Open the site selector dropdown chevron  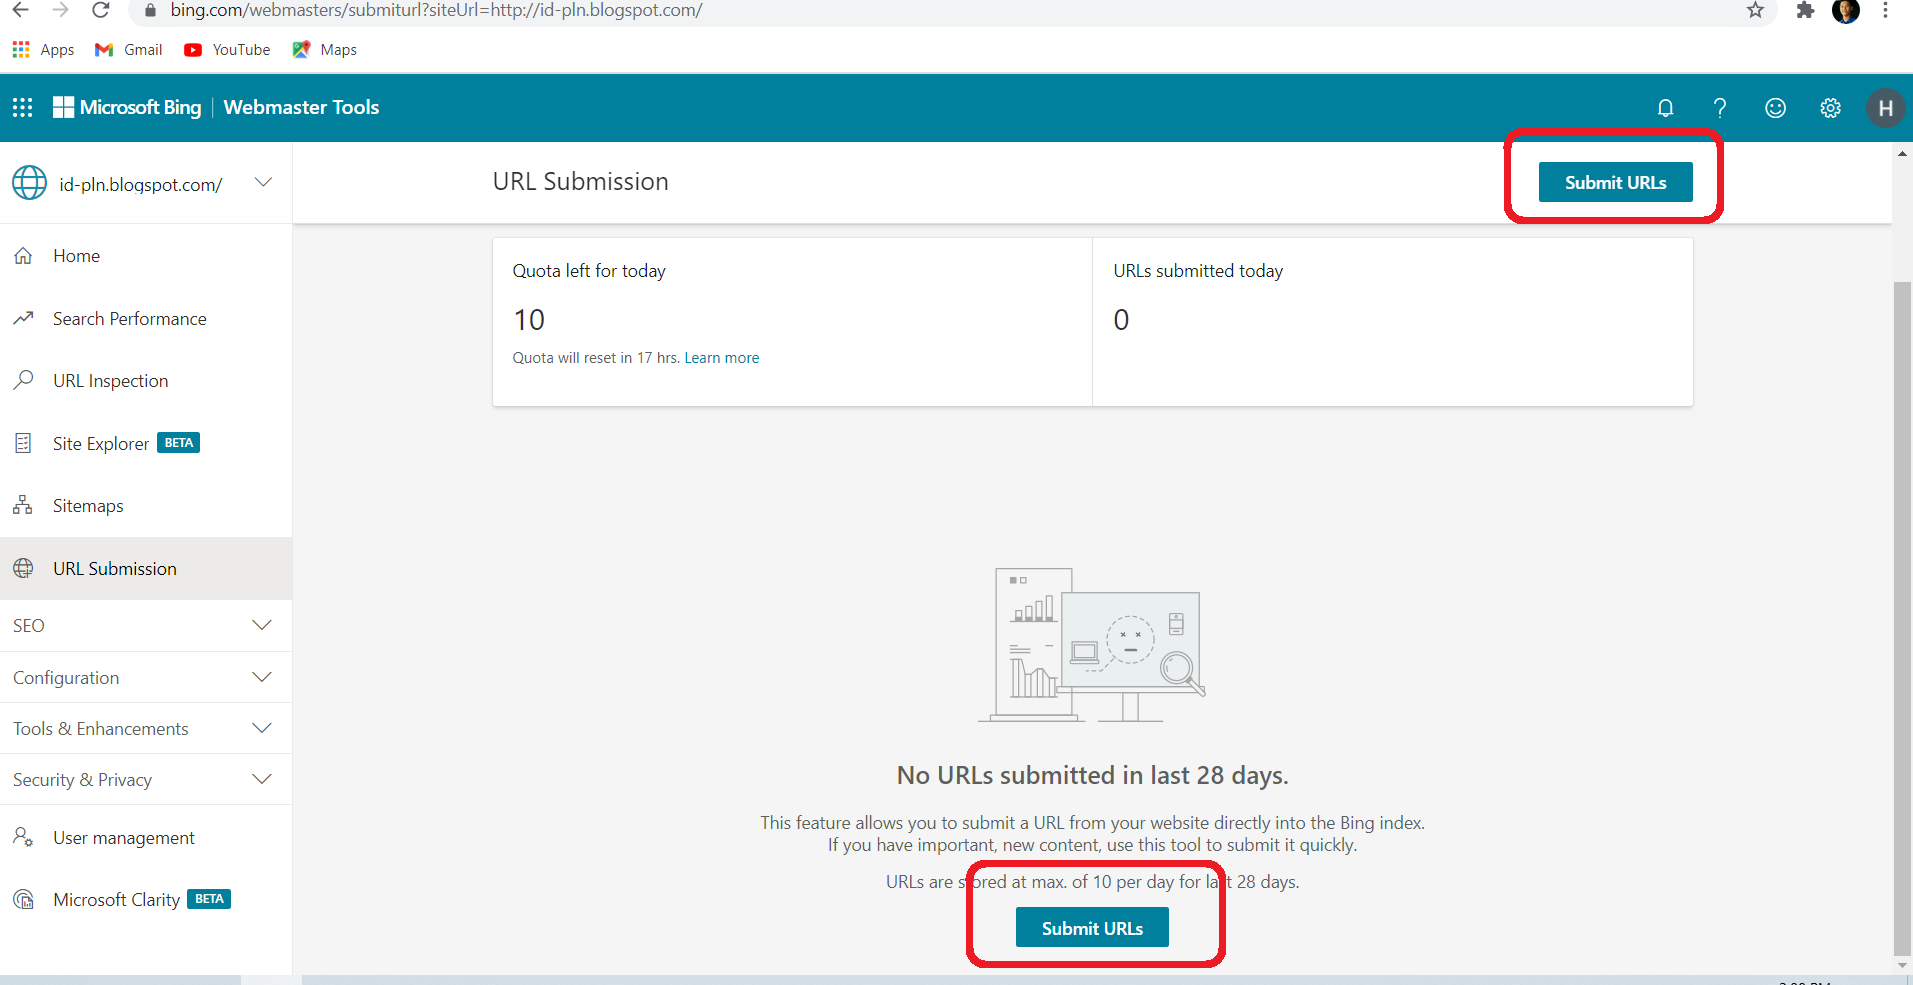tap(263, 182)
